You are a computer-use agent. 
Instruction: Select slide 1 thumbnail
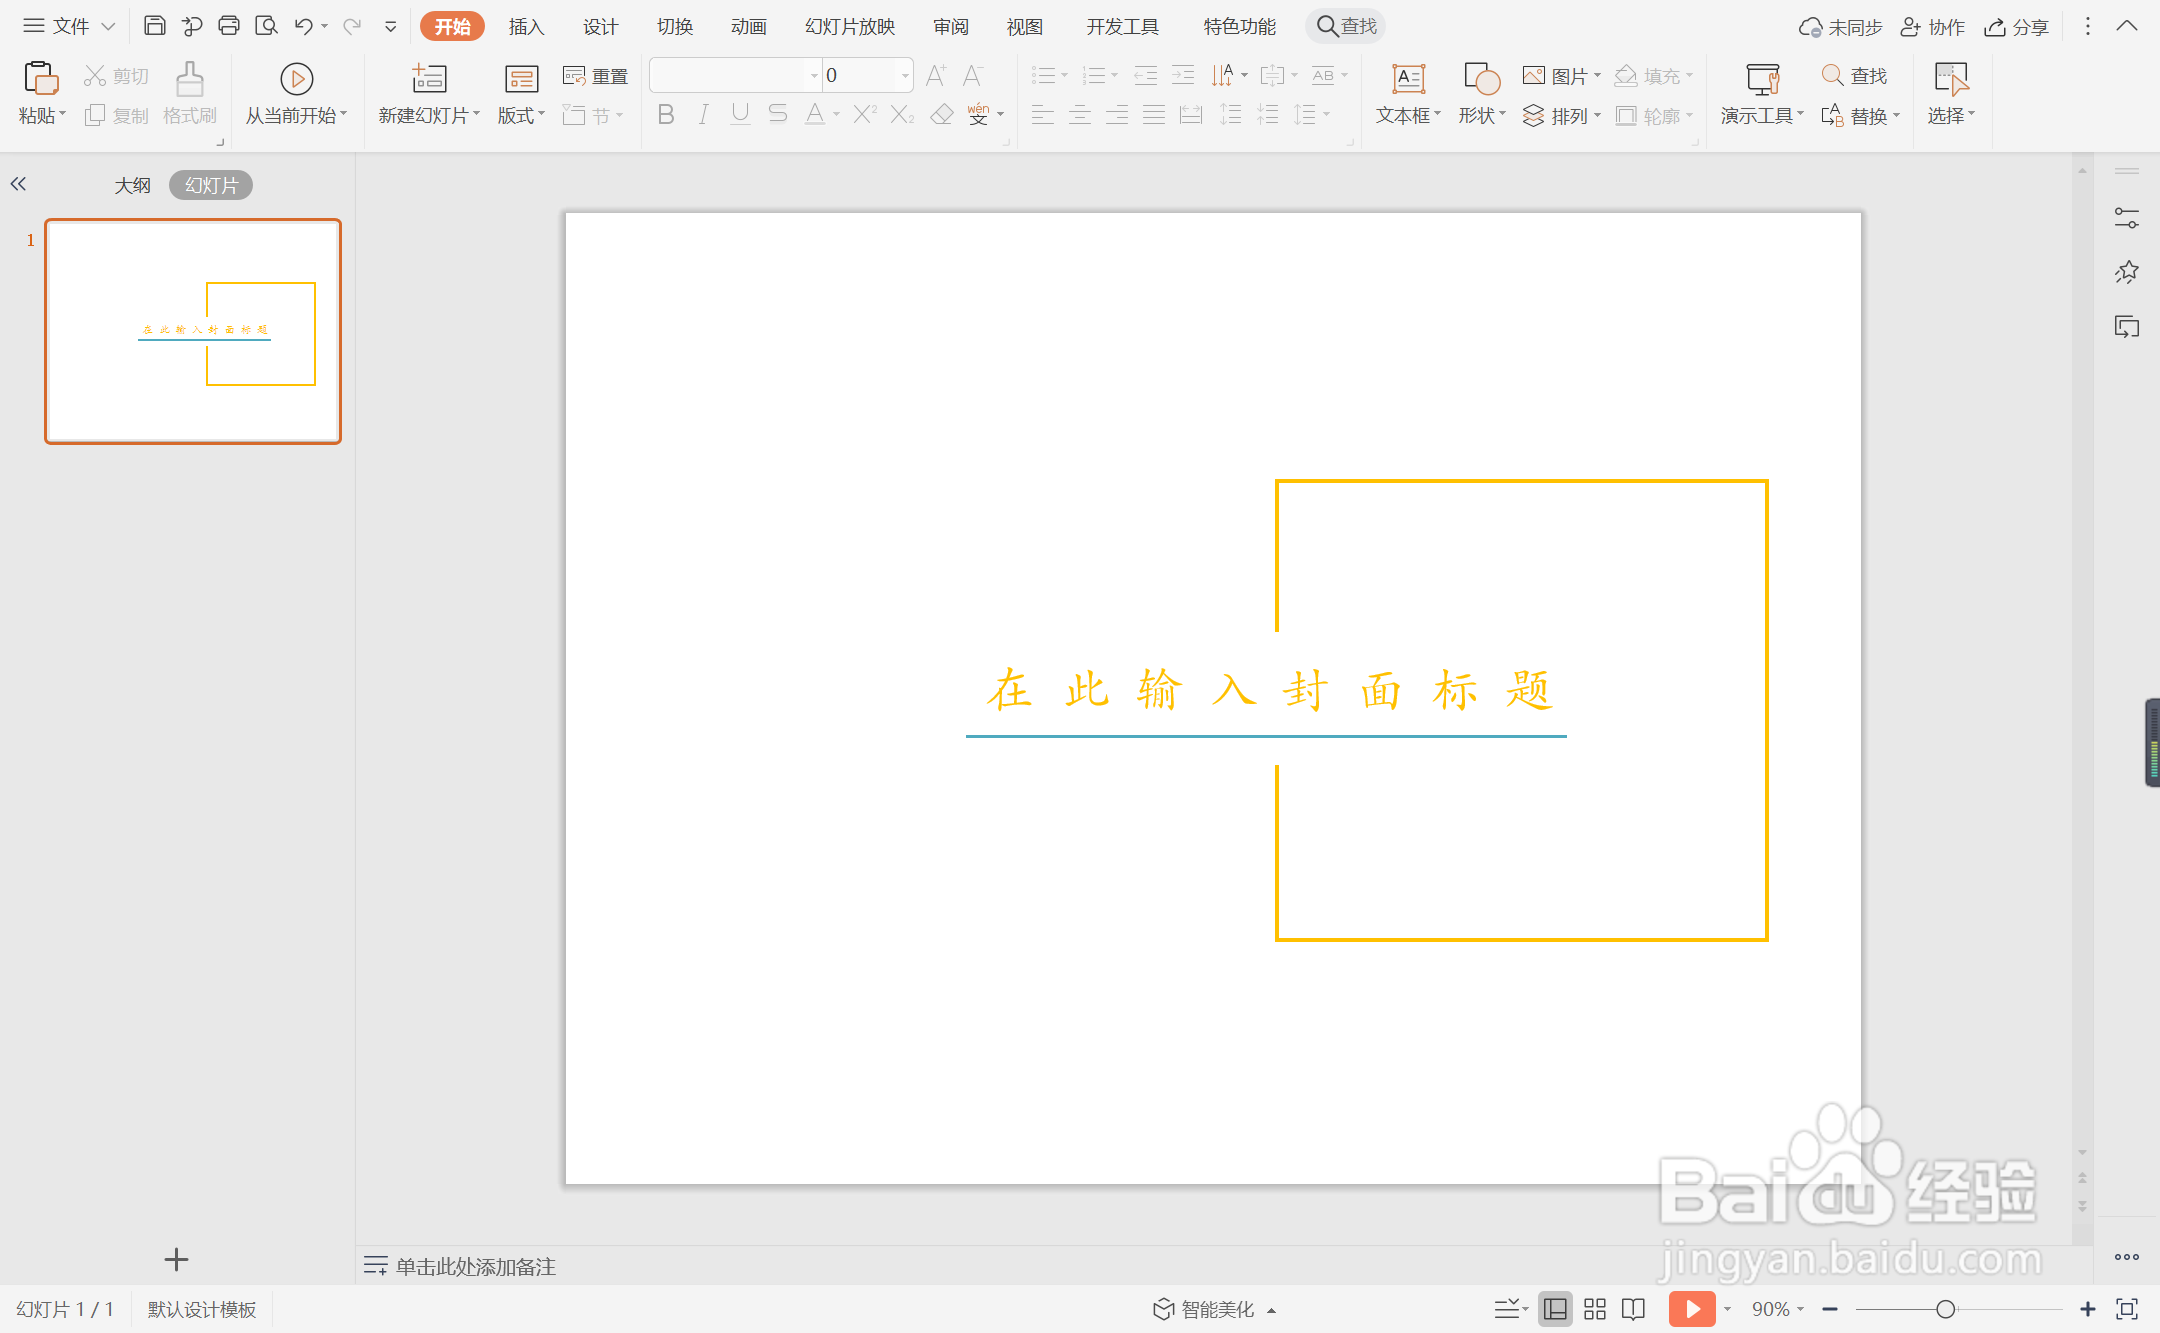193,331
